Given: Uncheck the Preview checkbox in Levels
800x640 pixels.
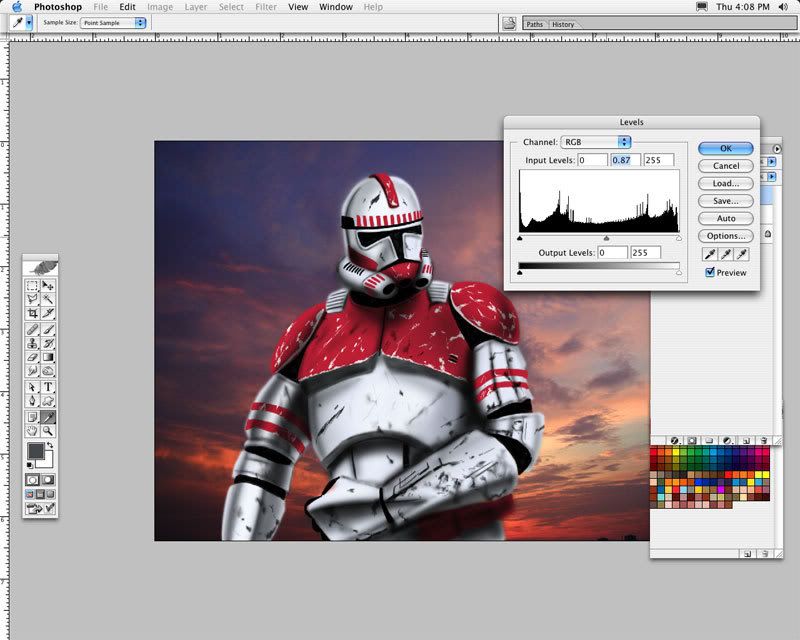Looking at the screenshot, I should coord(710,272).
